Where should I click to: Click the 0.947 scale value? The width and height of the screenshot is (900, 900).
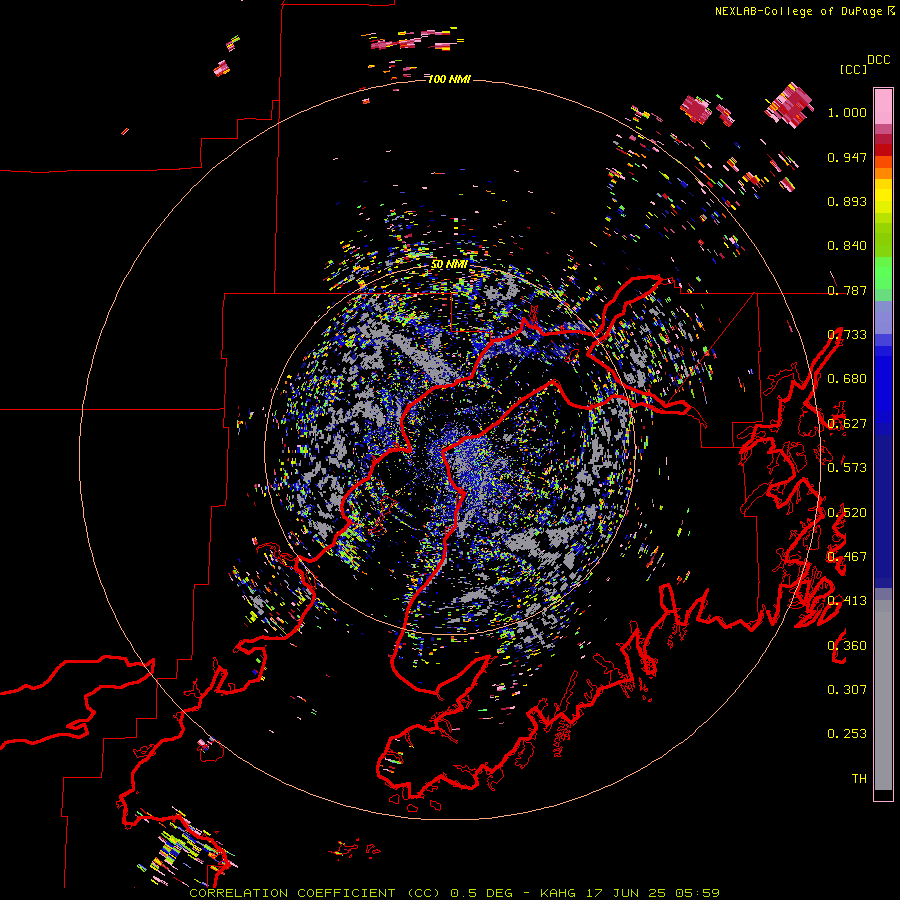[847, 157]
